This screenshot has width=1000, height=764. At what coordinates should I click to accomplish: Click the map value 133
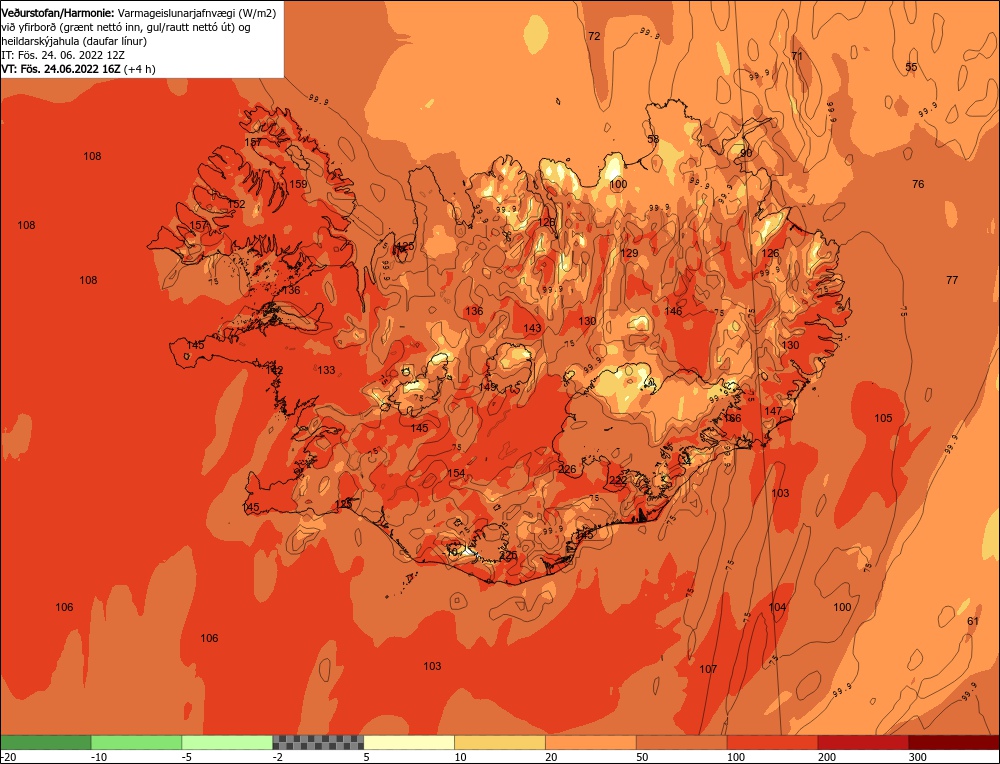click(x=326, y=370)
